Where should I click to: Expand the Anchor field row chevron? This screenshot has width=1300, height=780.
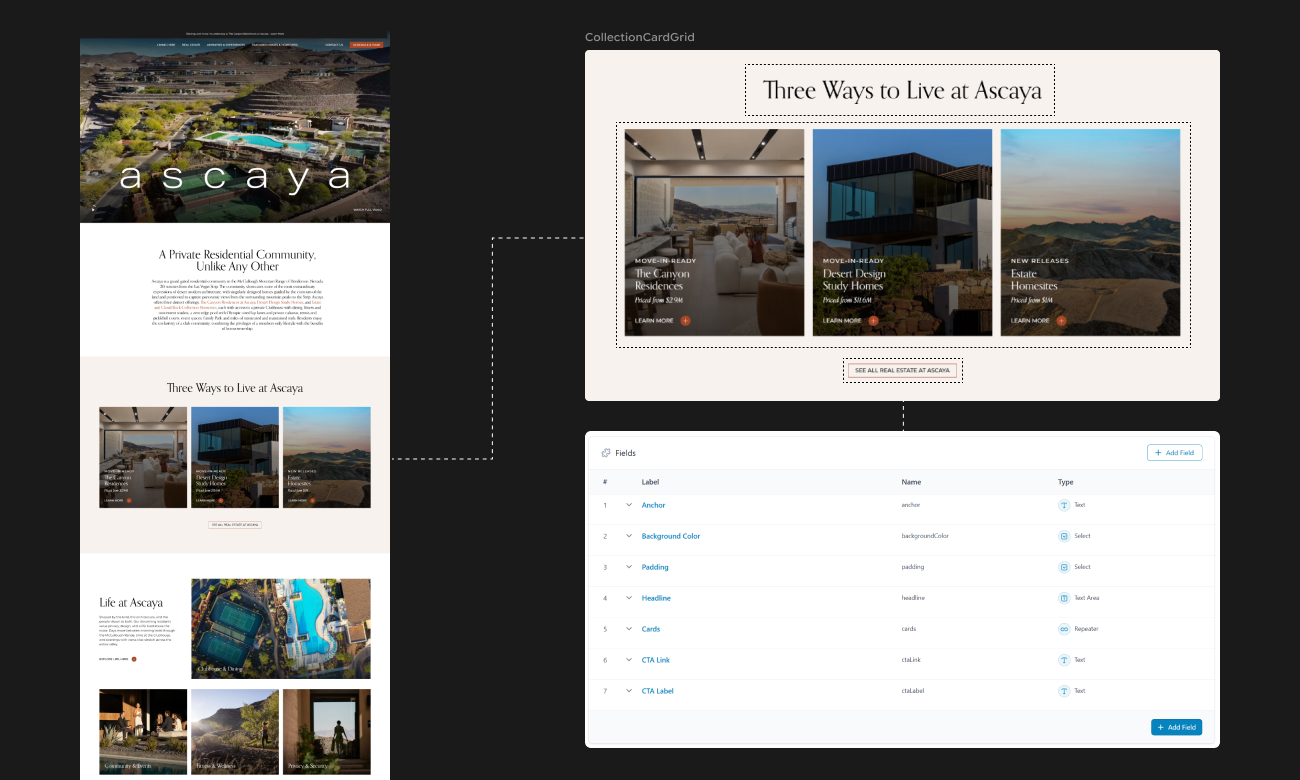pyautogui.click(x=629, y=505)
